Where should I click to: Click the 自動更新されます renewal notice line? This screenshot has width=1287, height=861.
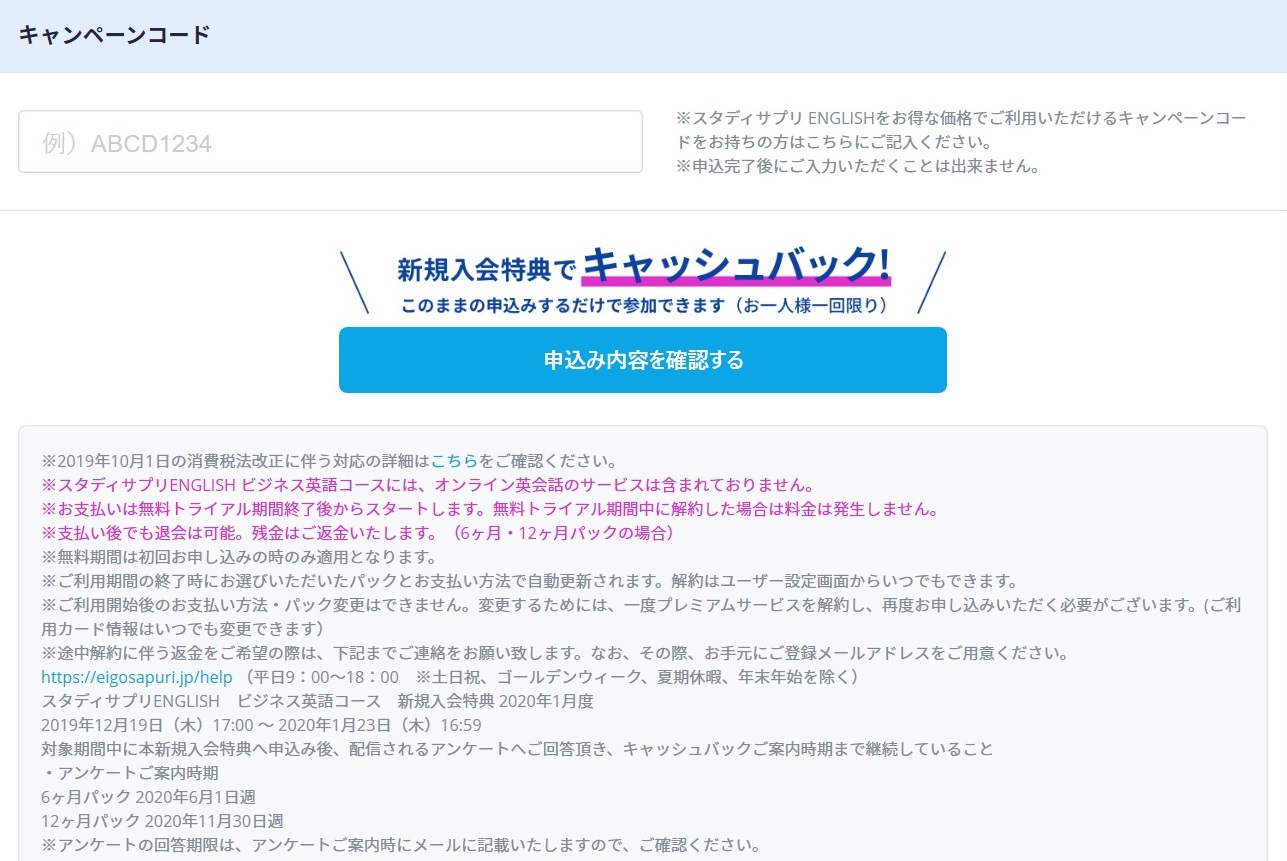tap(530, 581)
